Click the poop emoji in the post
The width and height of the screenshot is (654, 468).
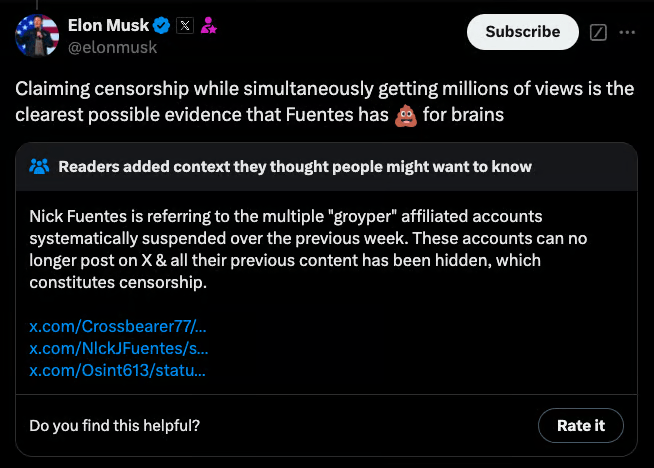tap(403, 114)
